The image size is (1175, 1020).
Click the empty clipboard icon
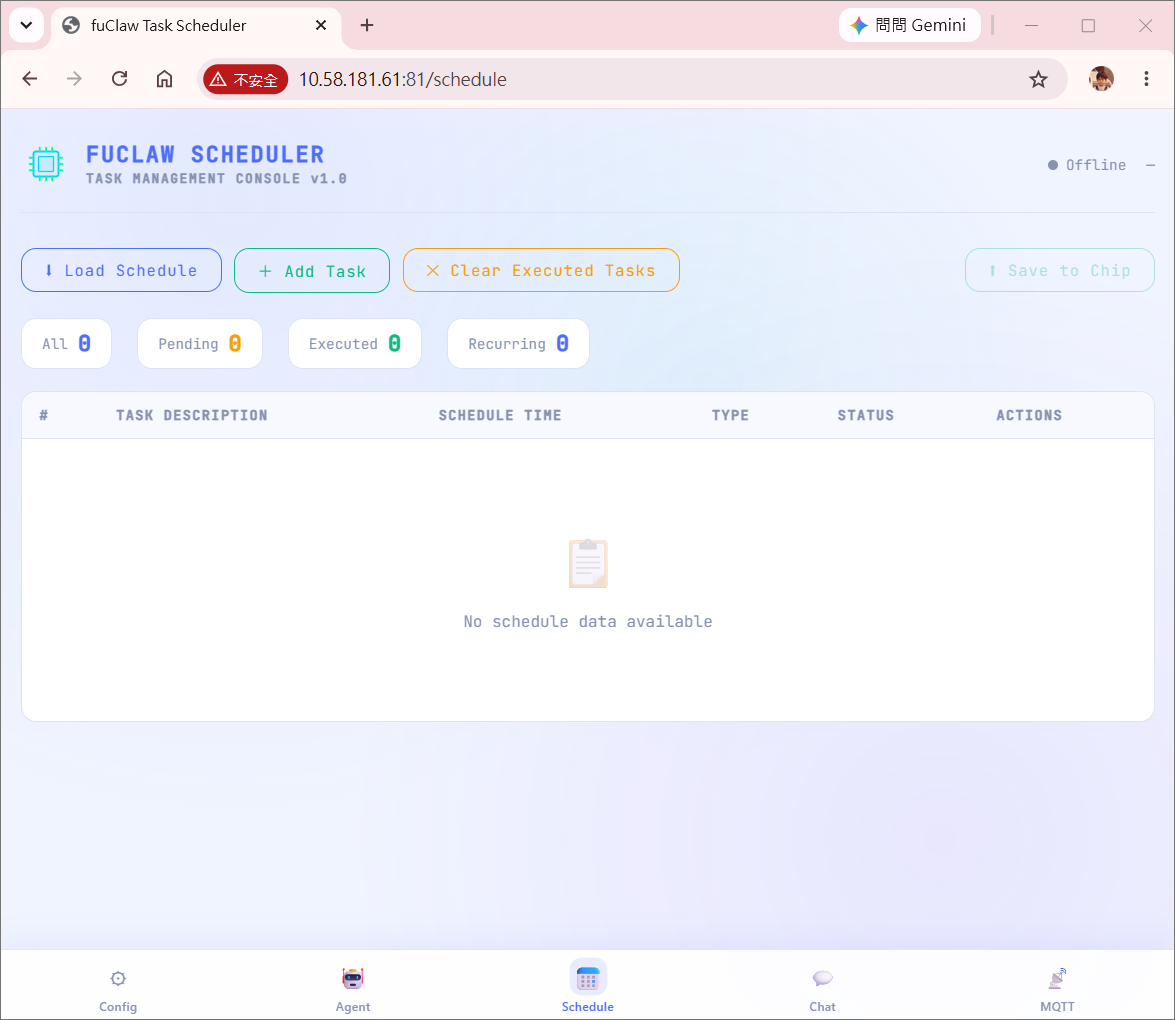(x=588, y=564)
